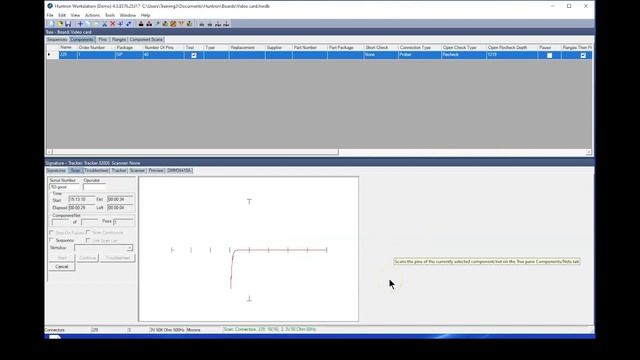Click the 'Pincheck' Open Check Type cell

[x=463, y=55]
